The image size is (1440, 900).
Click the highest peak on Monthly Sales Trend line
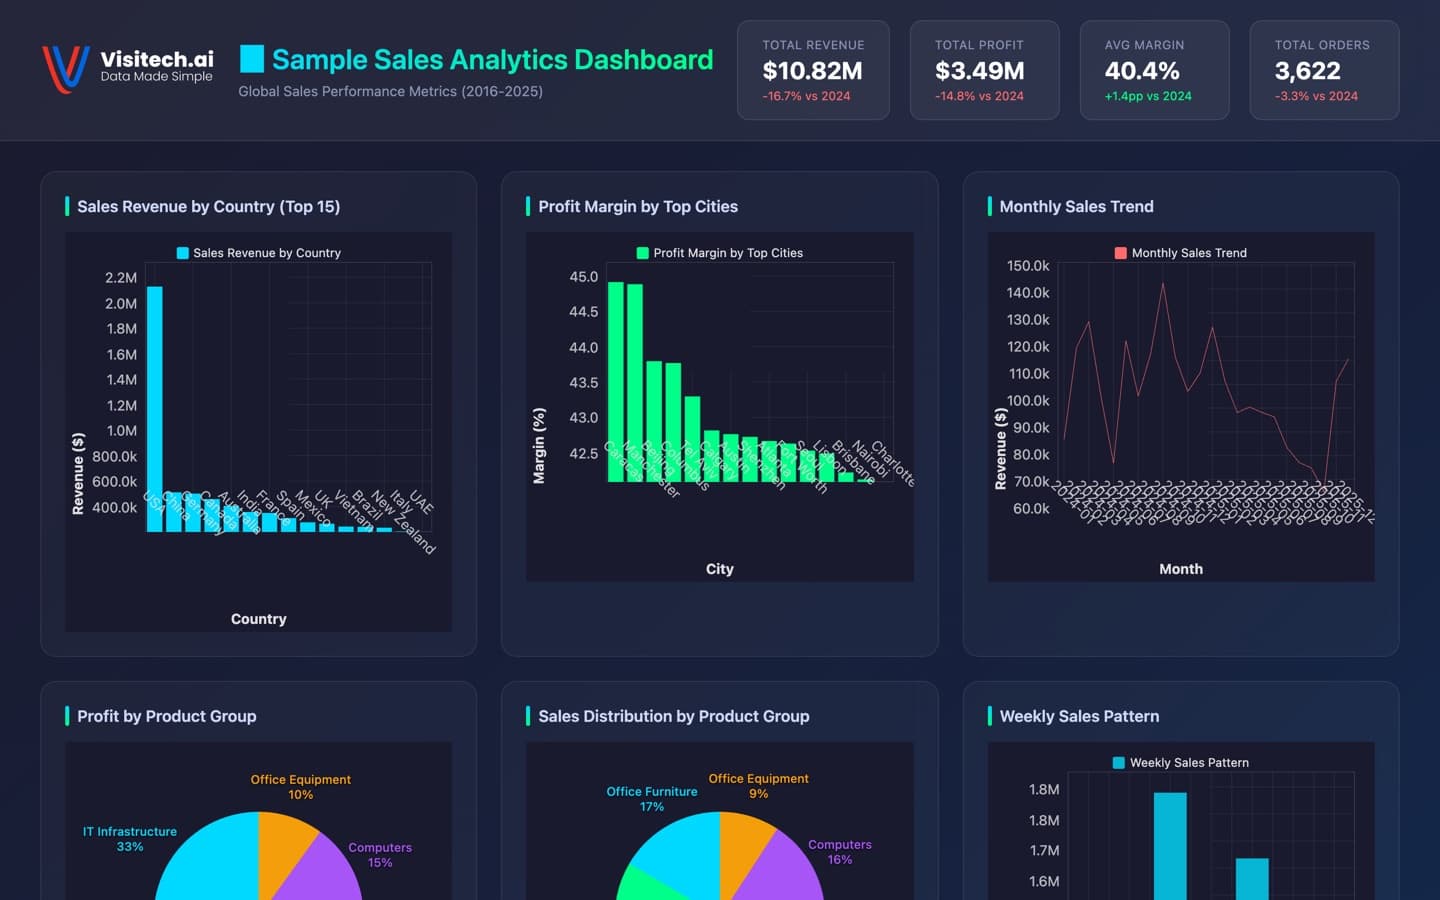point(1163,283)
